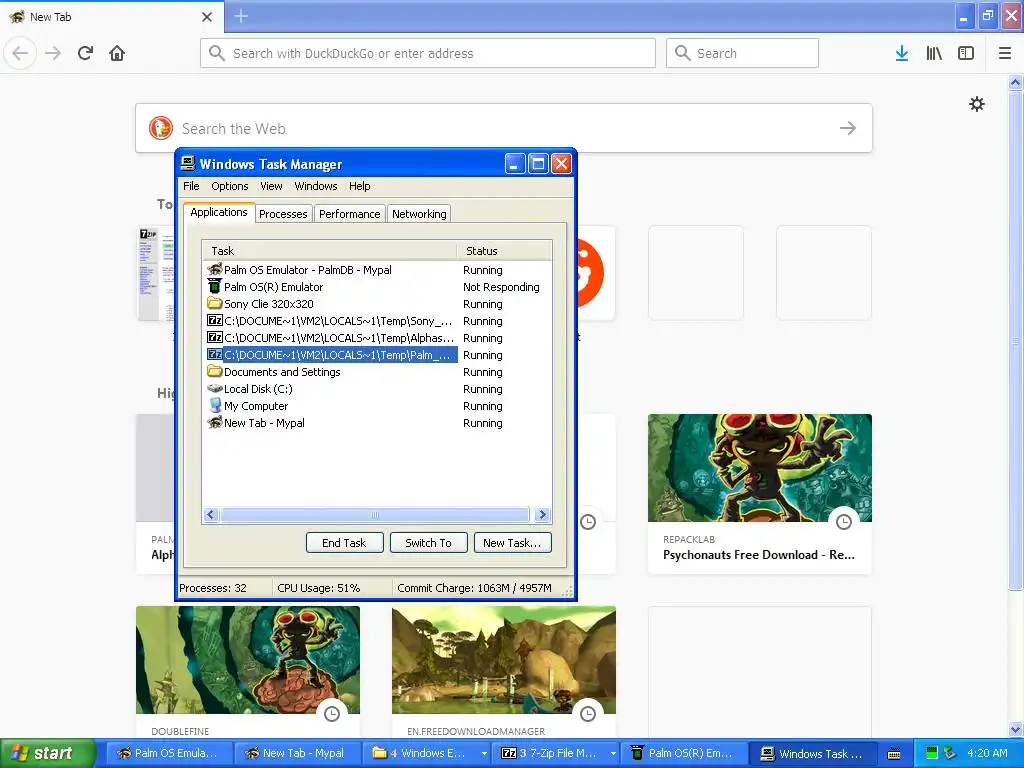Focus the toolbar Search field
The image size is (1024, 768).
[x=742, y=53]
